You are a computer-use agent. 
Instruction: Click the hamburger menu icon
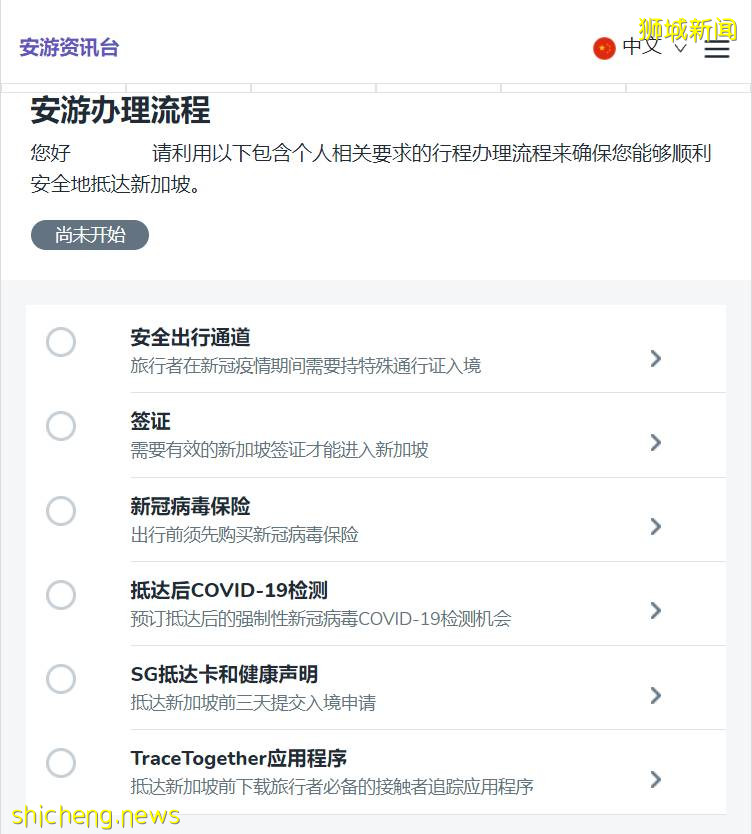coord(718,48)
